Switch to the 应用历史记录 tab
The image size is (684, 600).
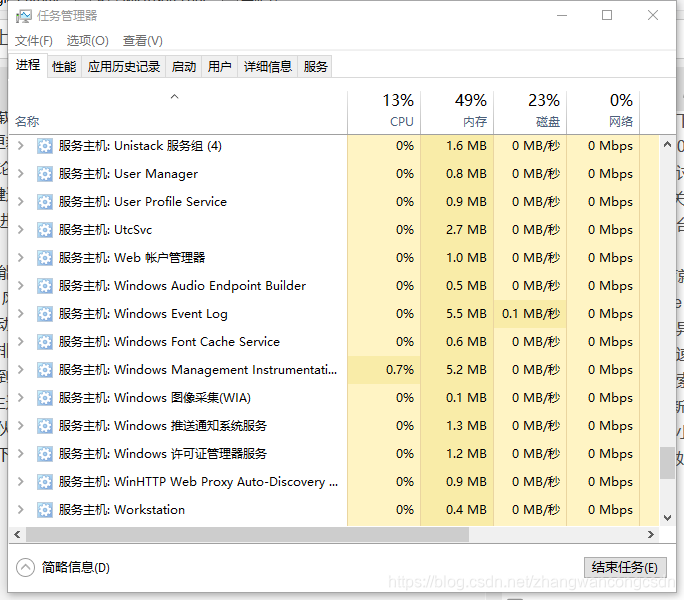coord(123,67)
